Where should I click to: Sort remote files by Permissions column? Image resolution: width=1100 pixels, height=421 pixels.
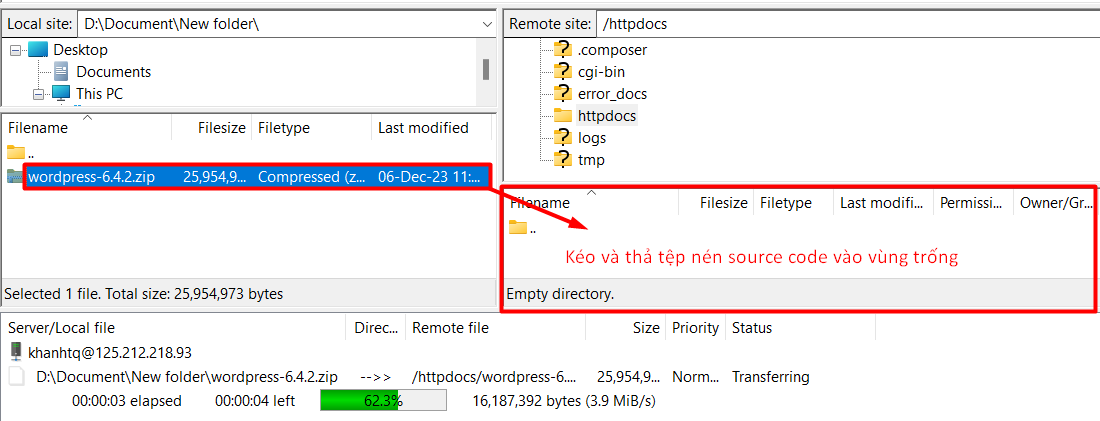[x=970, y=203]
